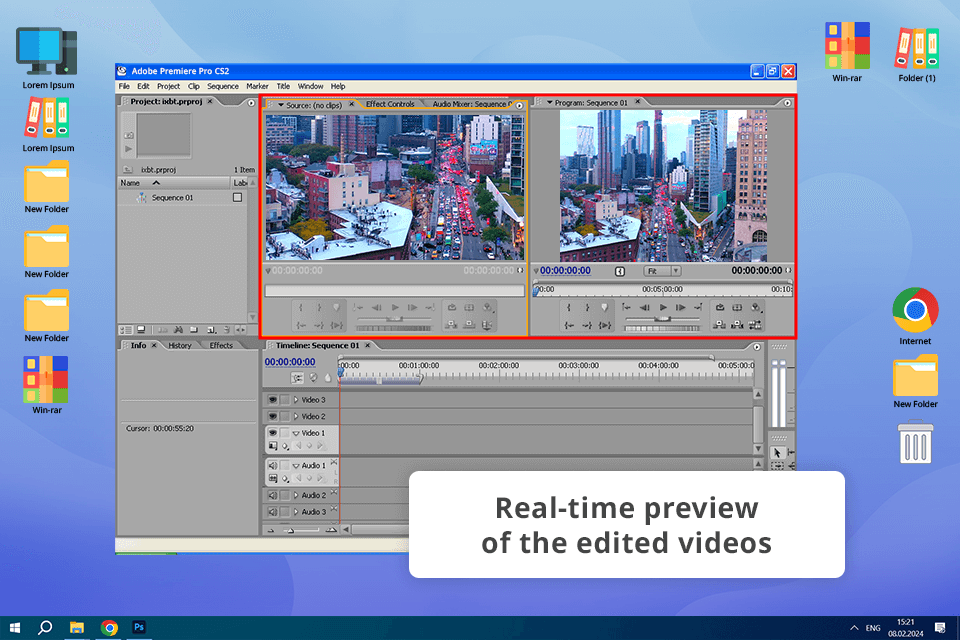
Task: Play the Program monitor sequence
Action: pyautogui.click(x=663, y=307)
